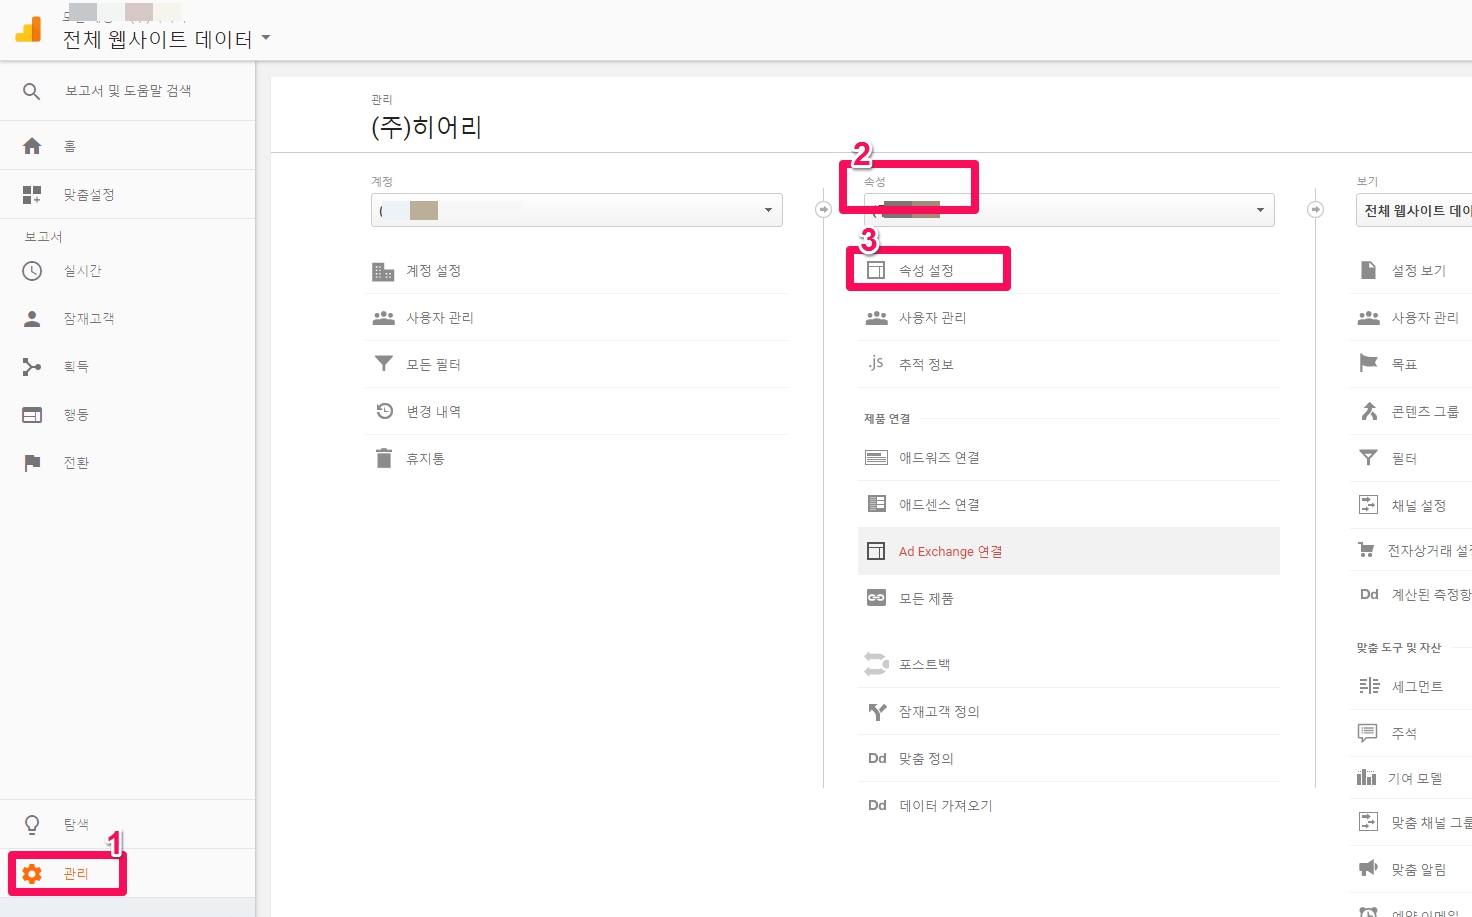Click the 모든 필터 funnel icon
Viewport: 1472px width, 917px height.
point(384,364)
